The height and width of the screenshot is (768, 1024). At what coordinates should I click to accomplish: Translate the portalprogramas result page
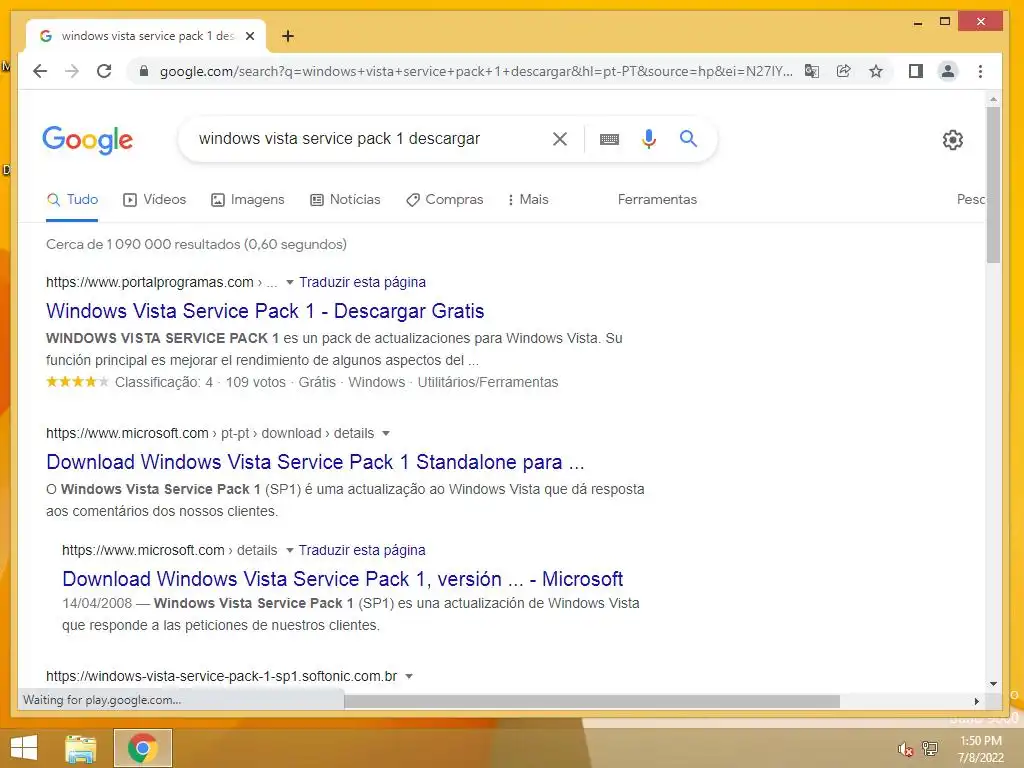pyautogui.click(x=362, y=282)
